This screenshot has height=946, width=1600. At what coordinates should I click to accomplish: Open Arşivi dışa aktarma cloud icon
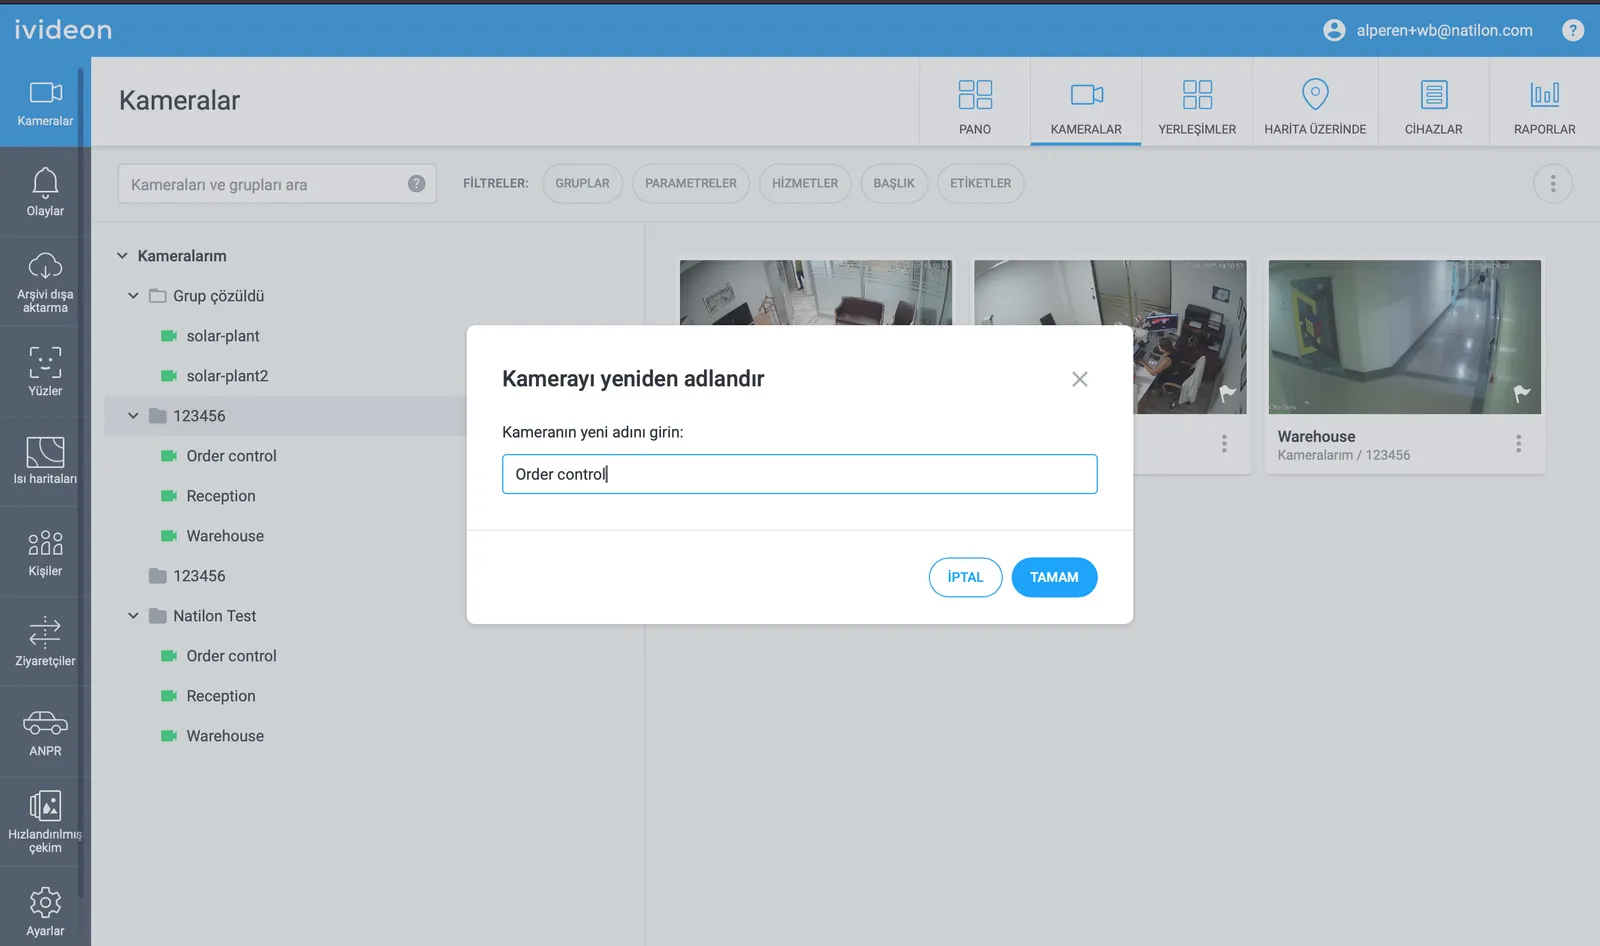tap(45, 267)
